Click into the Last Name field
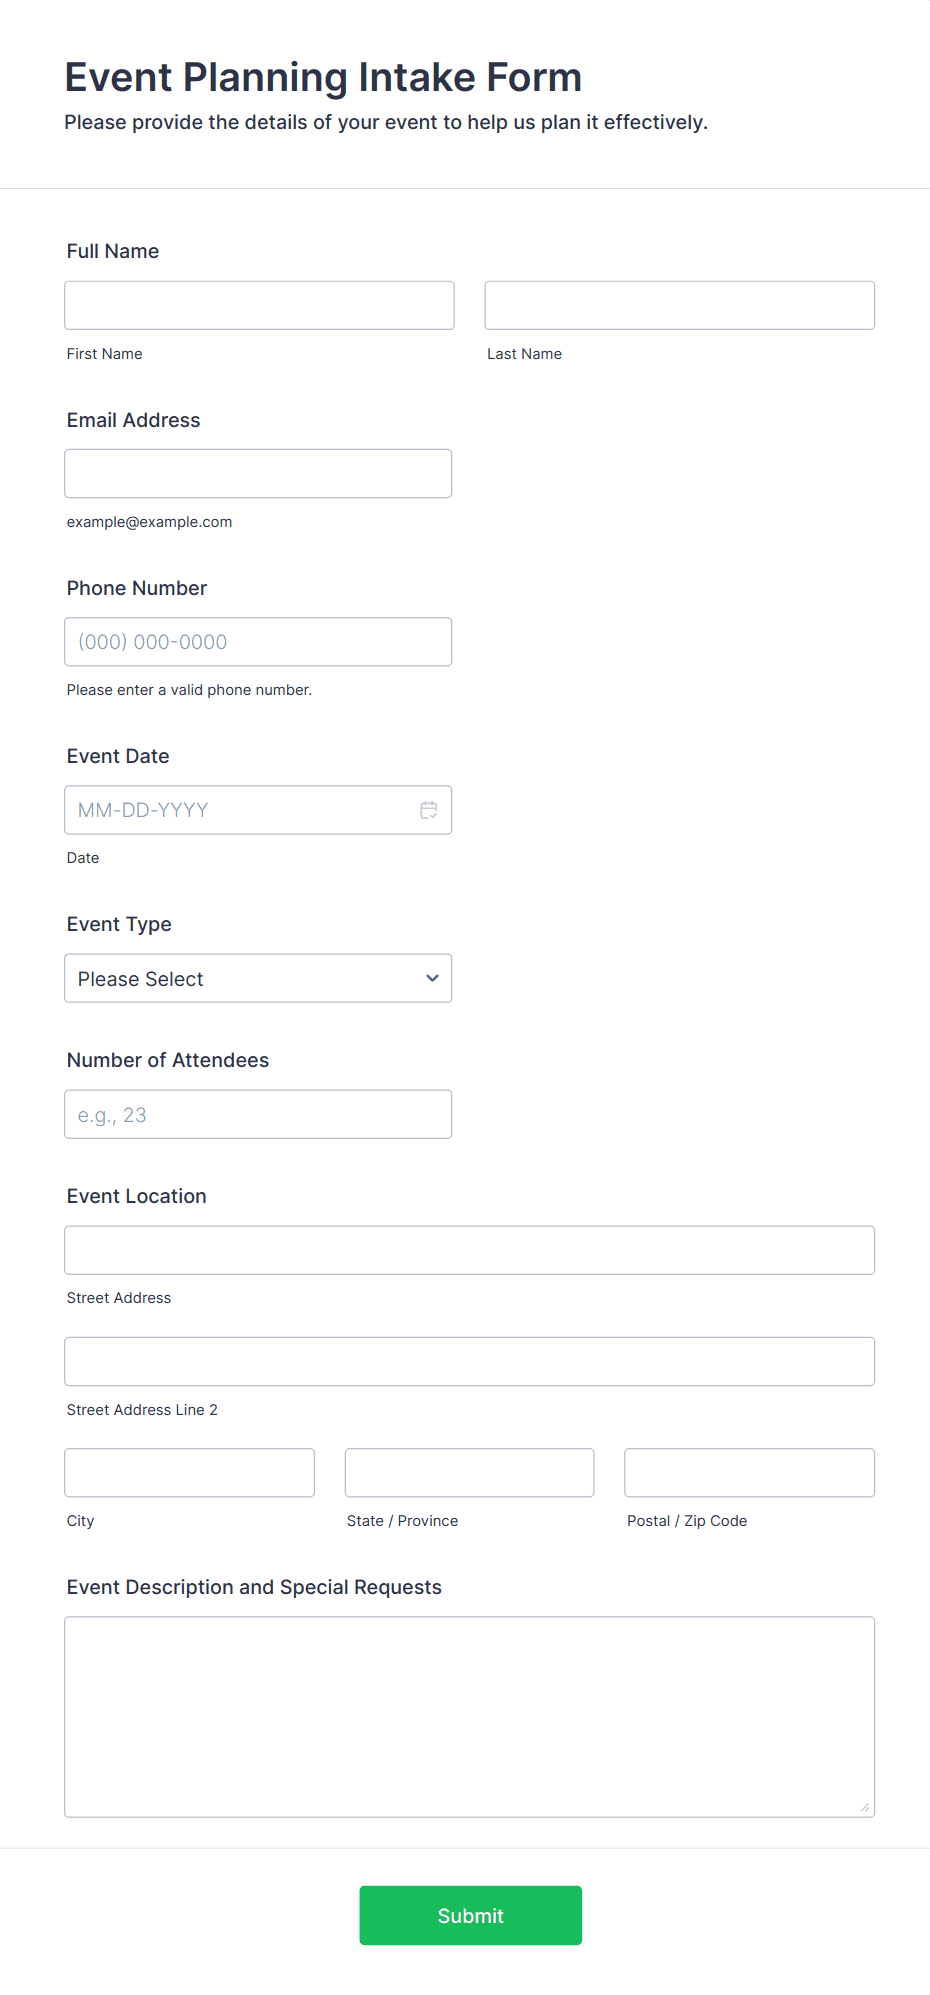 [x=679, y=305]
